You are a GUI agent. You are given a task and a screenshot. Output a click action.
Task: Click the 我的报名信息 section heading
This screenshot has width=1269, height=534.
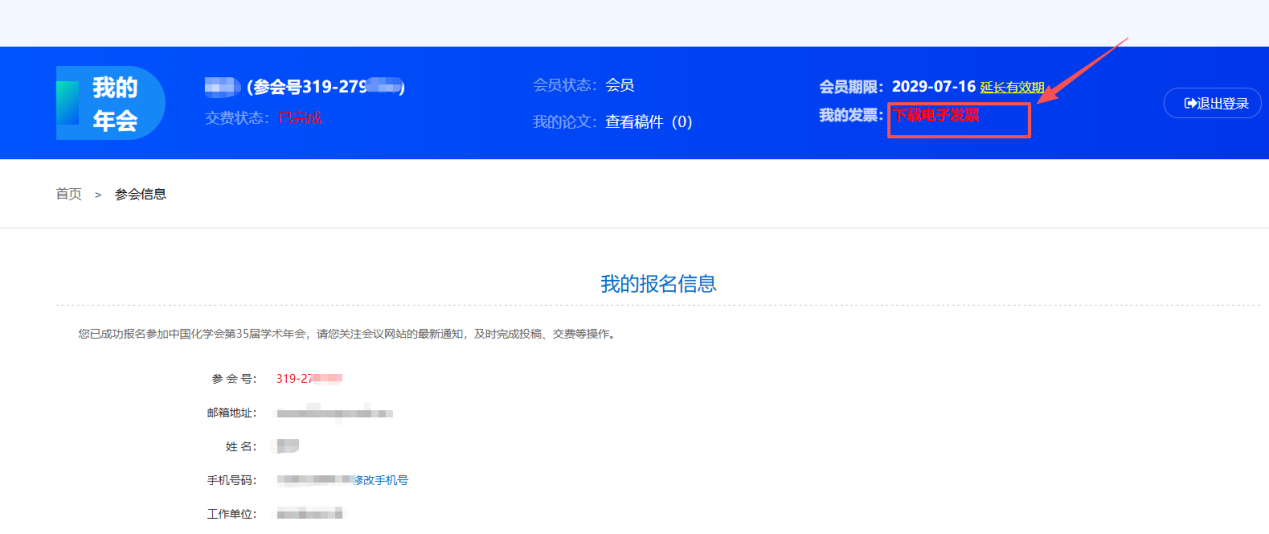658,284
